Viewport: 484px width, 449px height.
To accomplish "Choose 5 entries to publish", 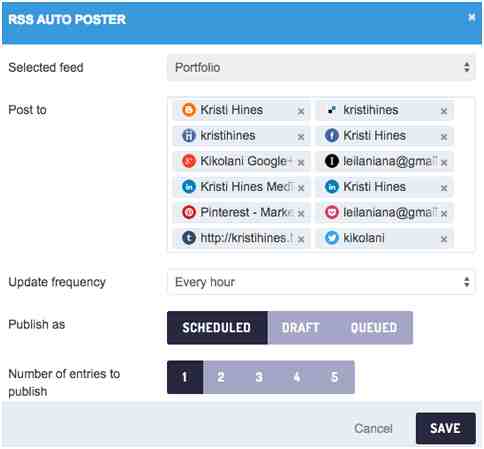I will [335, 377].
